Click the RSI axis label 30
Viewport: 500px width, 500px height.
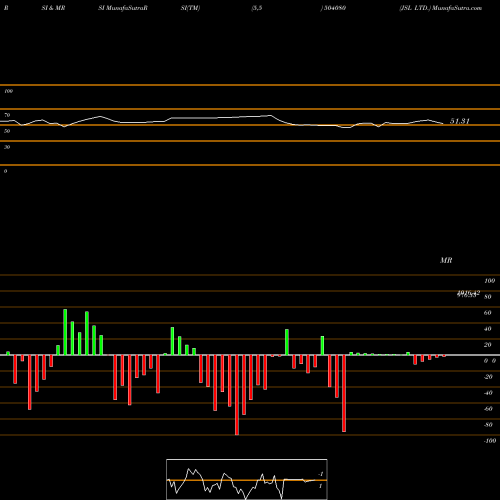(7, 147)
